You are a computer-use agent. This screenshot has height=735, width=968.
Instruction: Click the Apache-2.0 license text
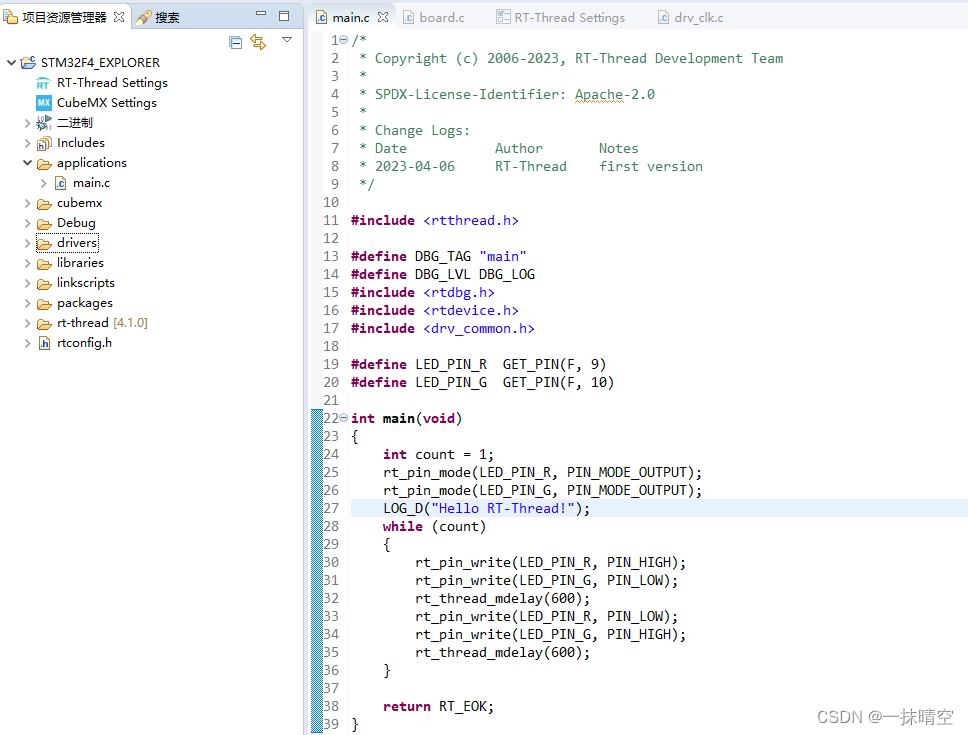click(x=615, y=94)
